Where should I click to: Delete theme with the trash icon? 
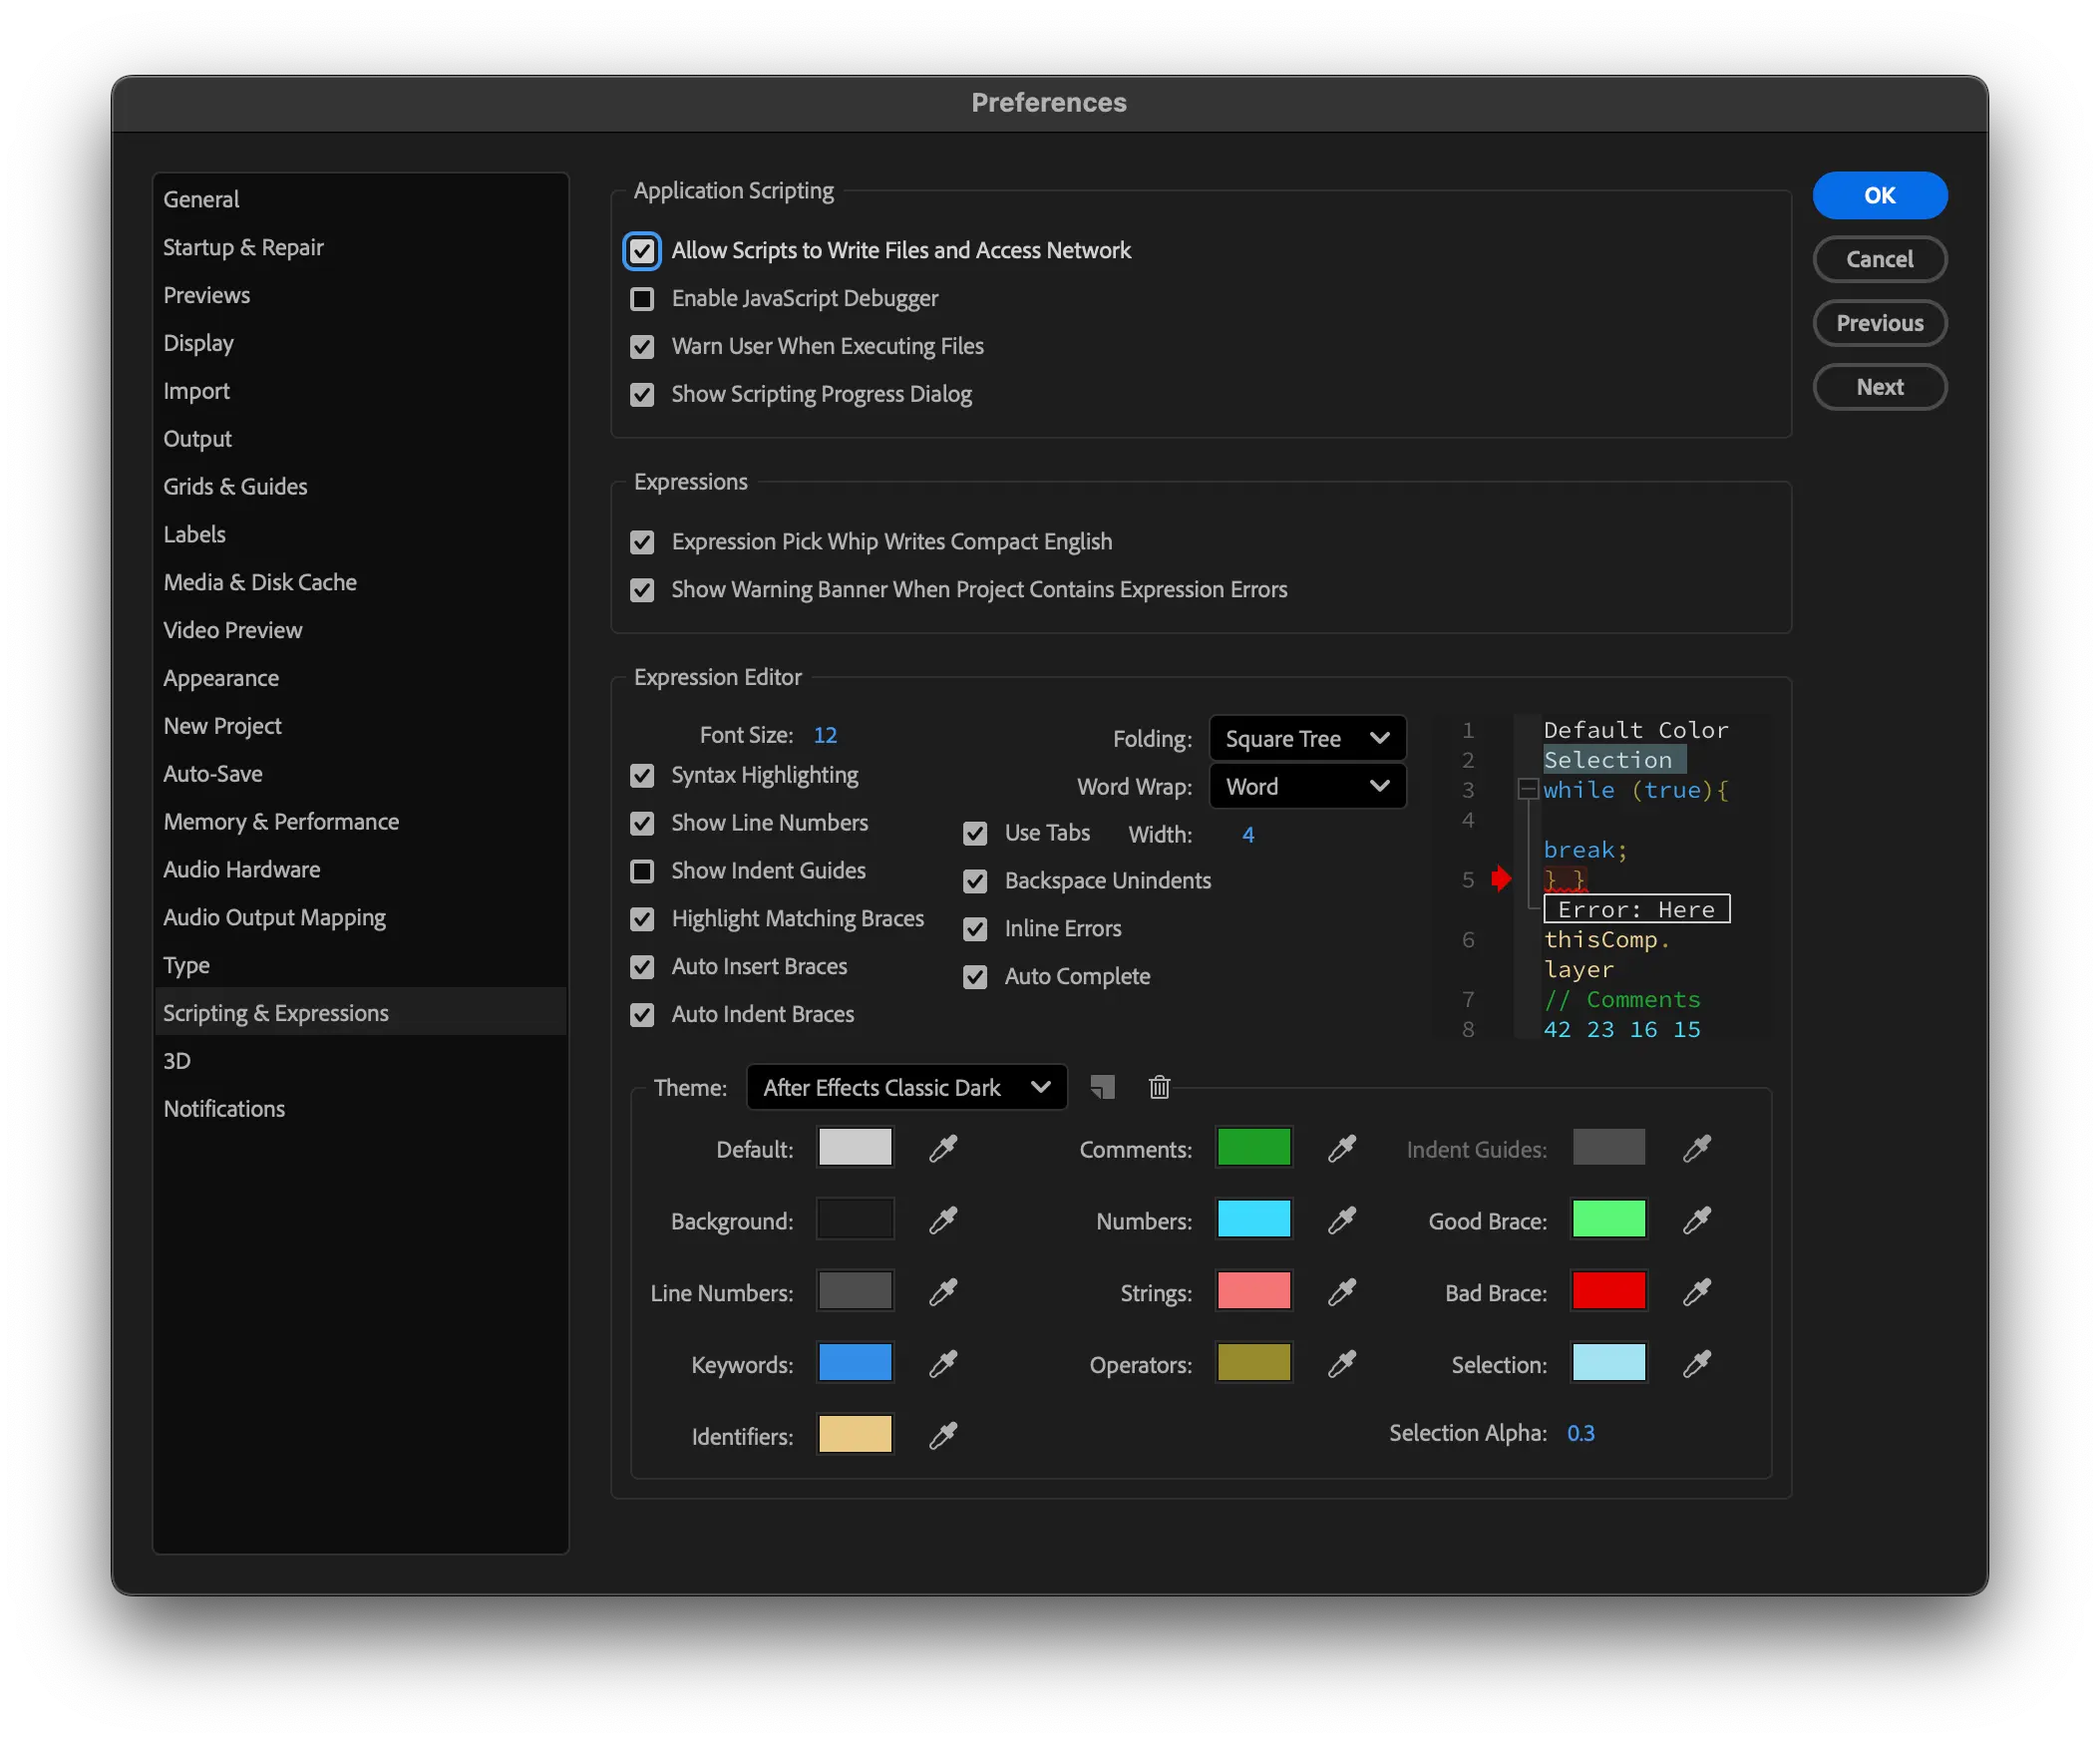(x=1159, y=1087)
